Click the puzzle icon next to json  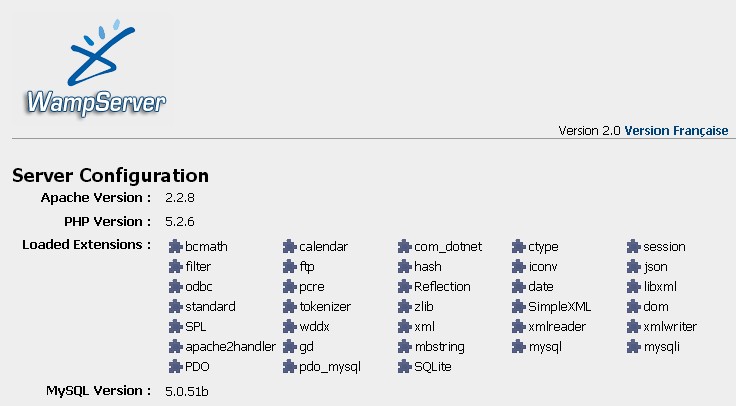coord(634,267)
